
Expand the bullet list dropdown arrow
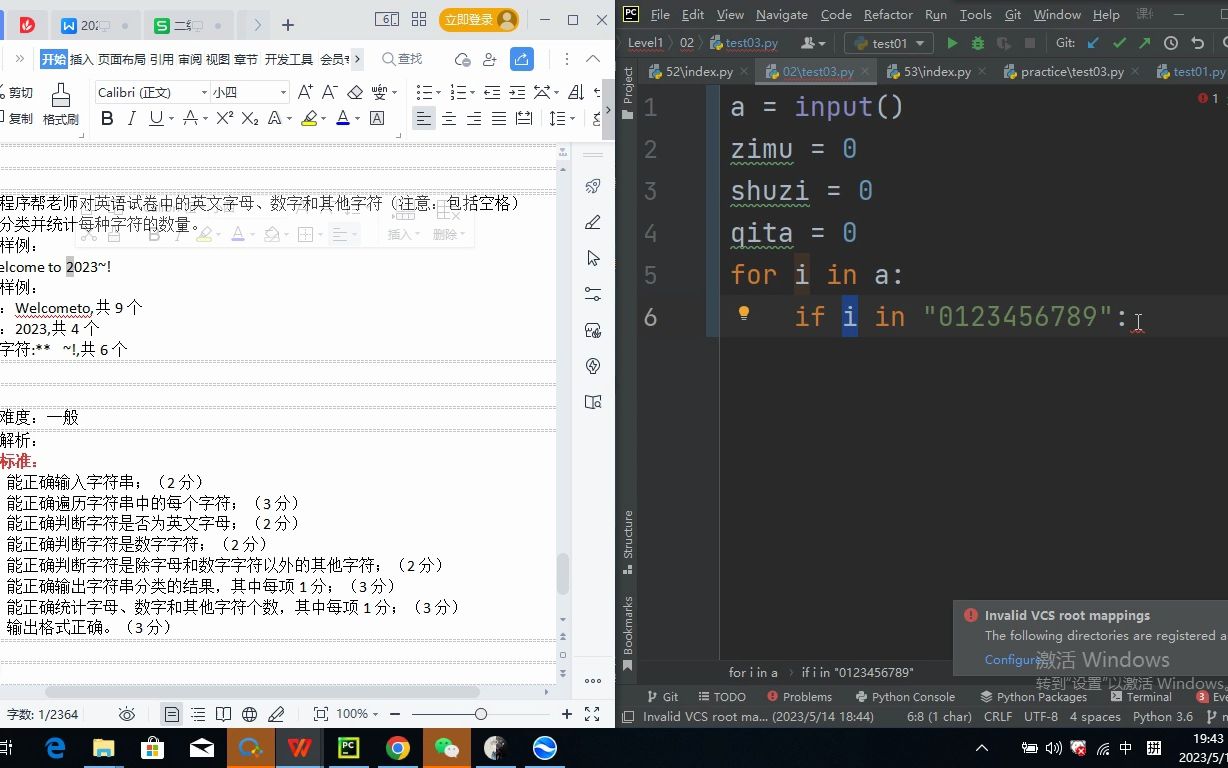[x=438, y=92]
